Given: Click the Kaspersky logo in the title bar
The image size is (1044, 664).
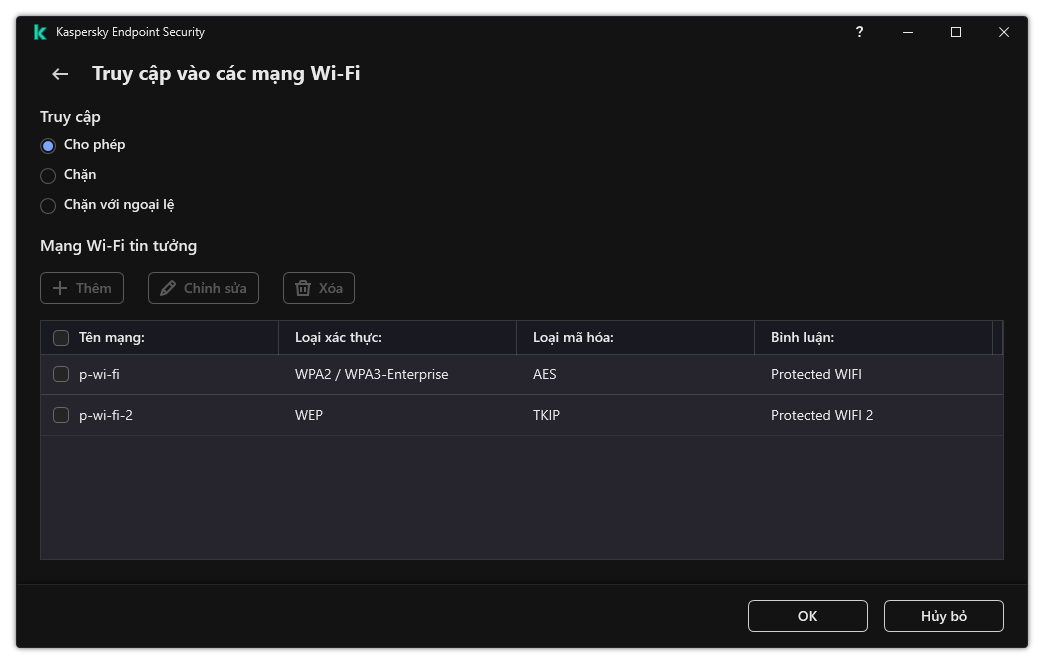Looking at the screenshot, I should [x=39, y=32].
